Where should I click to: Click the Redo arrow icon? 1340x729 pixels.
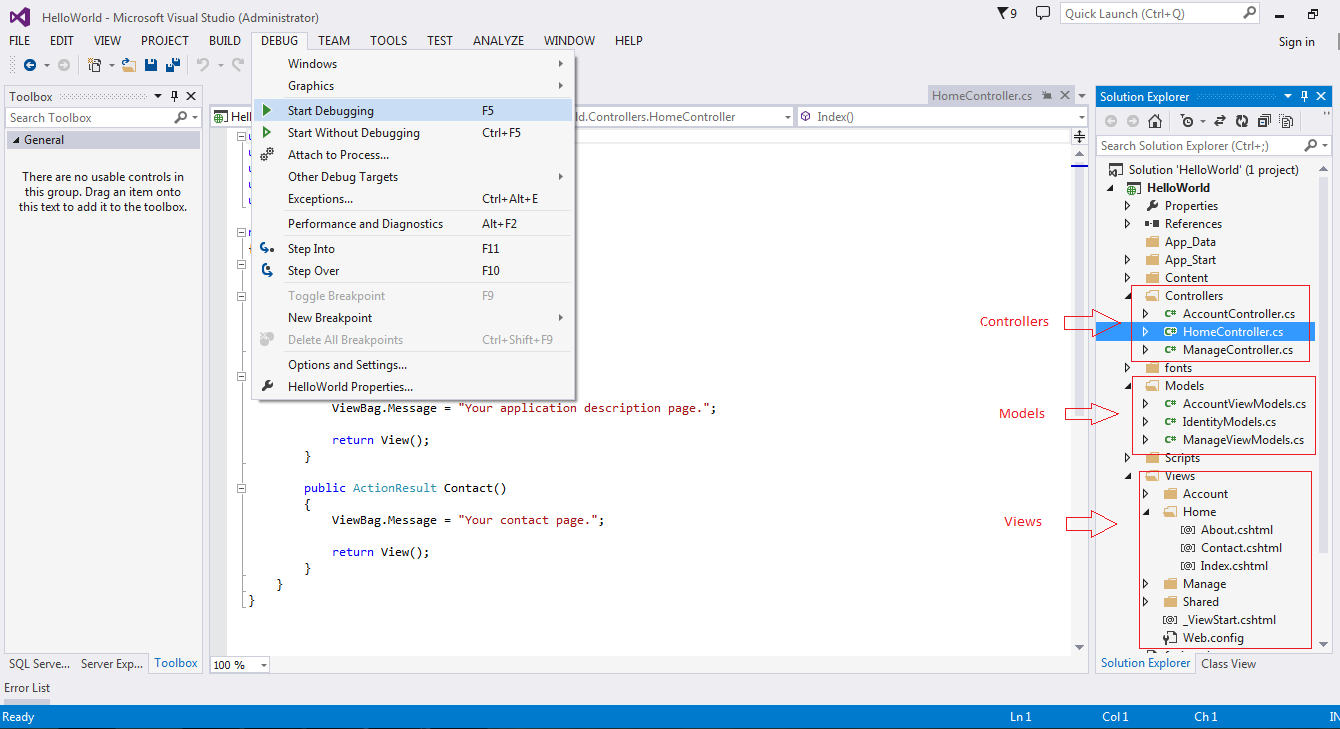(238, 65)
